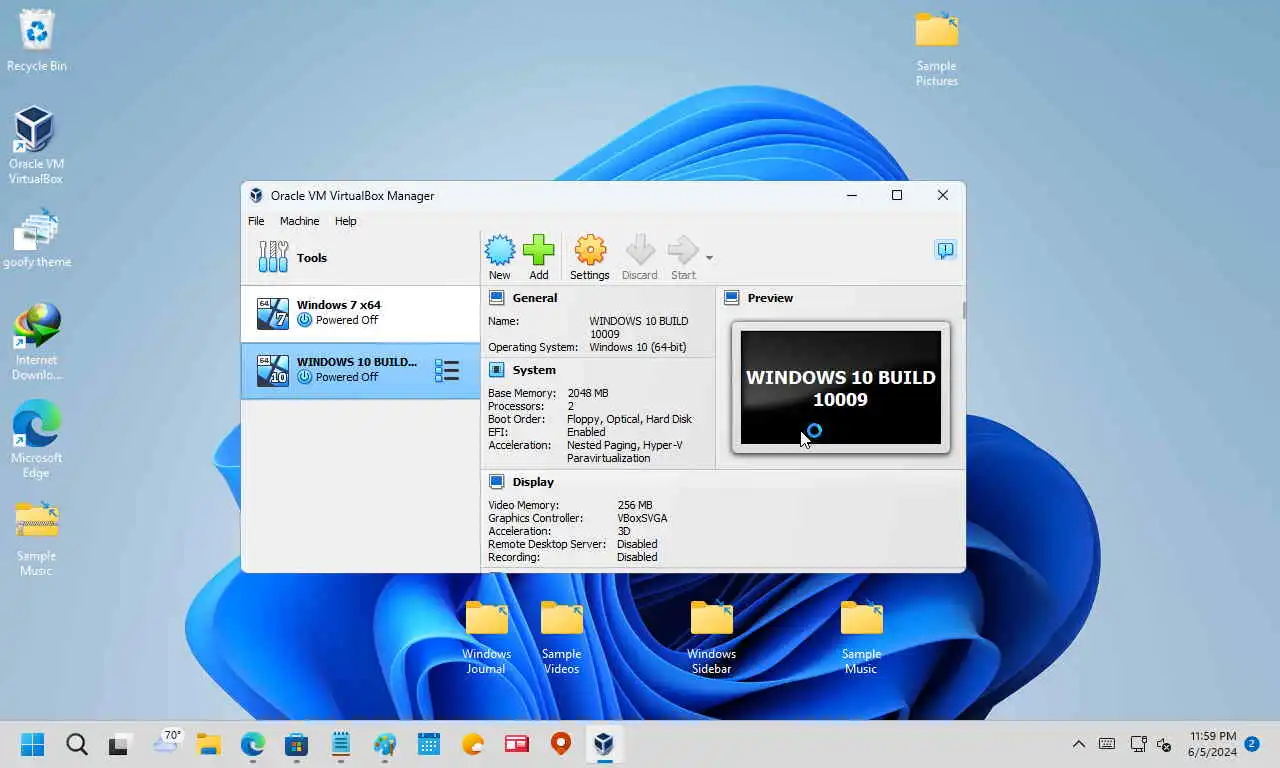The image size is (1280, 768).
Task: Select the Internet Download Manager desktop shortcut
Action: (x=36, y=342)
